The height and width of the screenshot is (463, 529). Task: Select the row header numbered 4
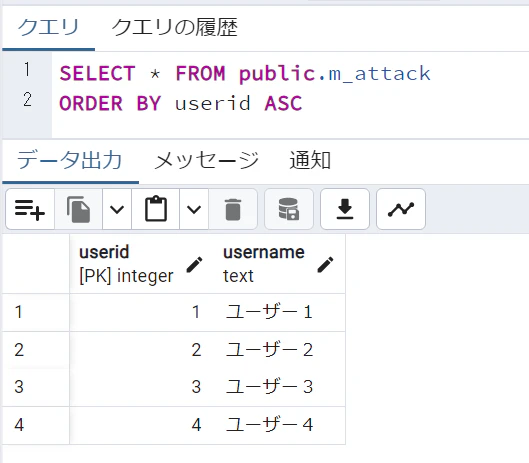click(36, 425)
